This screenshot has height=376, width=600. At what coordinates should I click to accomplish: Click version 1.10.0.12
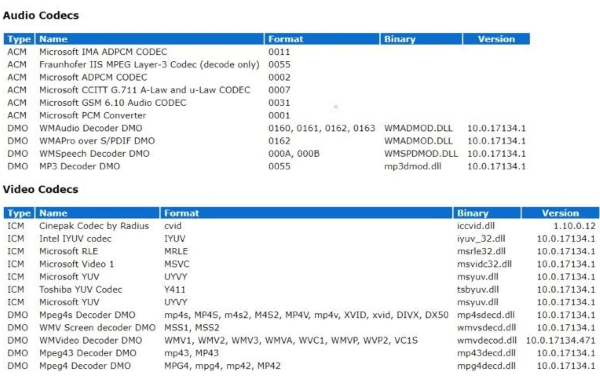coord(574,226)
